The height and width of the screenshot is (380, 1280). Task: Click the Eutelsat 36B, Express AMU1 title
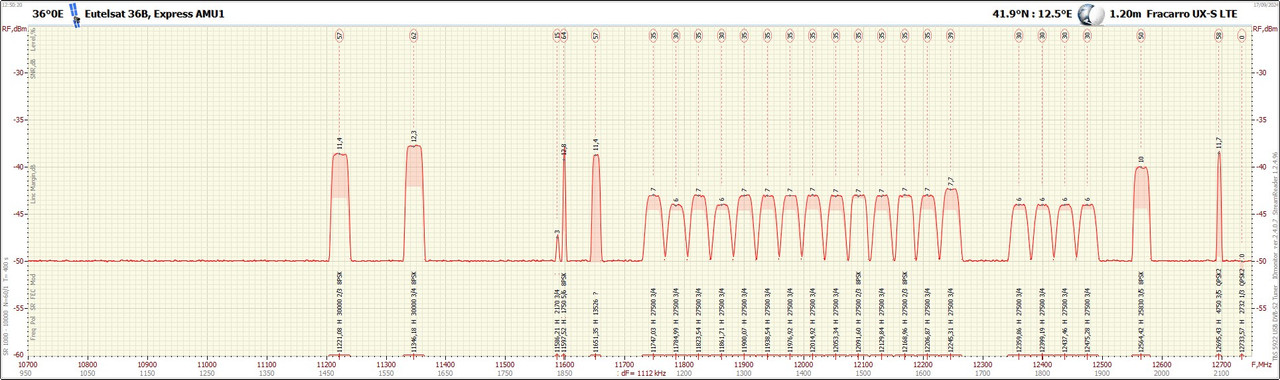[155, 15]
